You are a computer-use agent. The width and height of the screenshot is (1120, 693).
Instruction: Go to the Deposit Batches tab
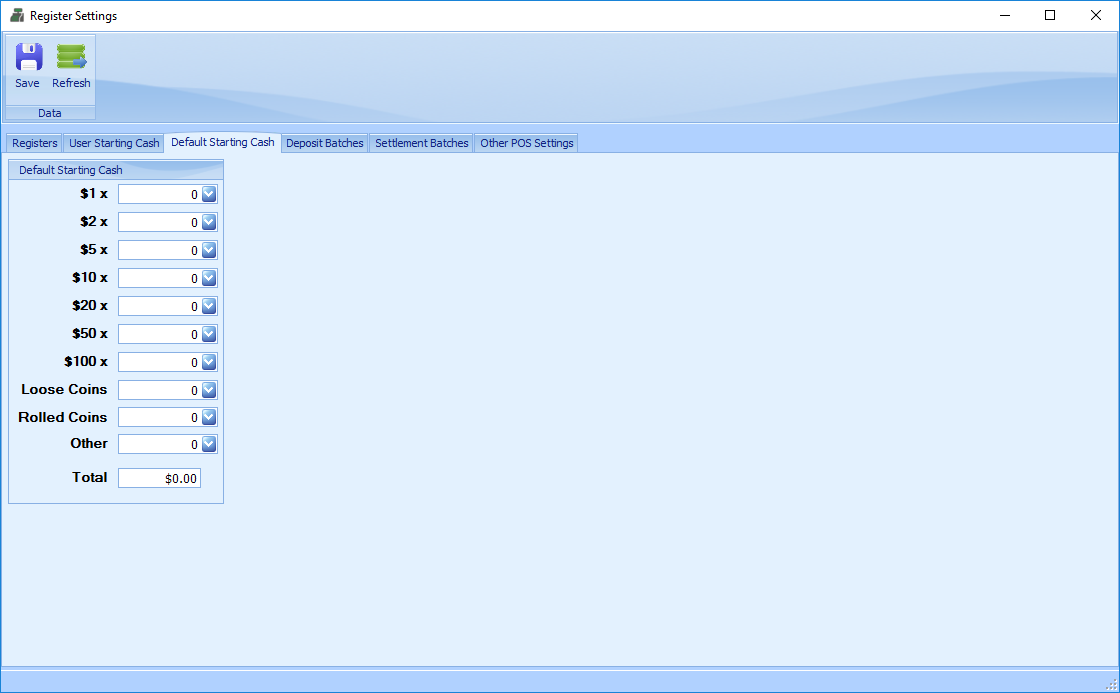pos(325,143)
